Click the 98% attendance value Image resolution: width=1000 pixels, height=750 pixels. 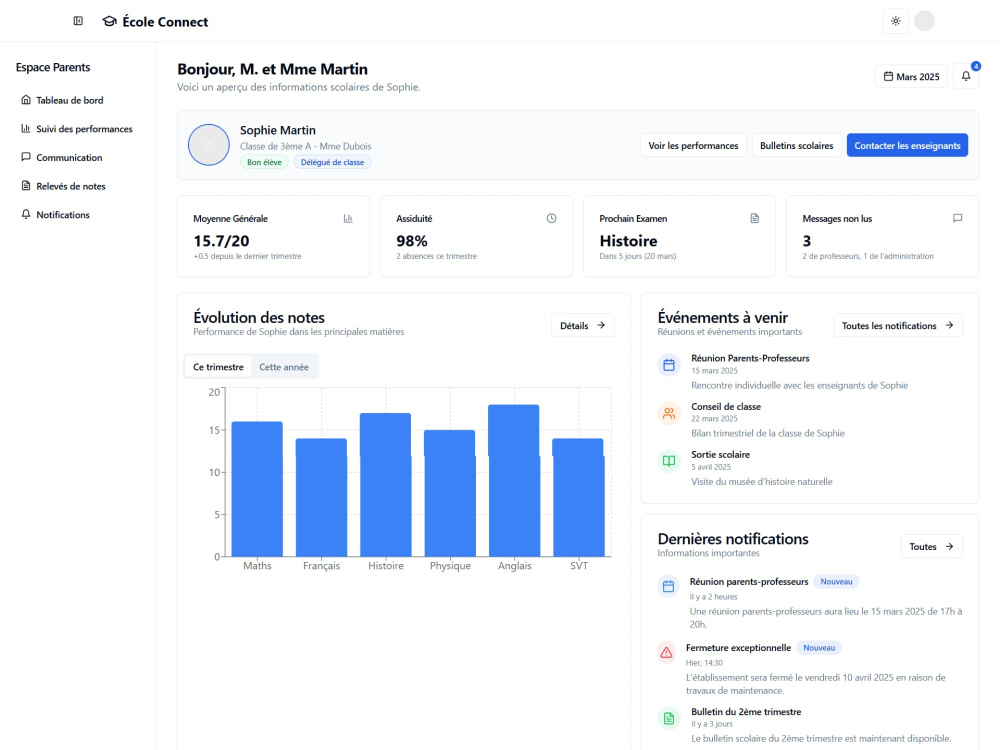[x=412, y=241]
